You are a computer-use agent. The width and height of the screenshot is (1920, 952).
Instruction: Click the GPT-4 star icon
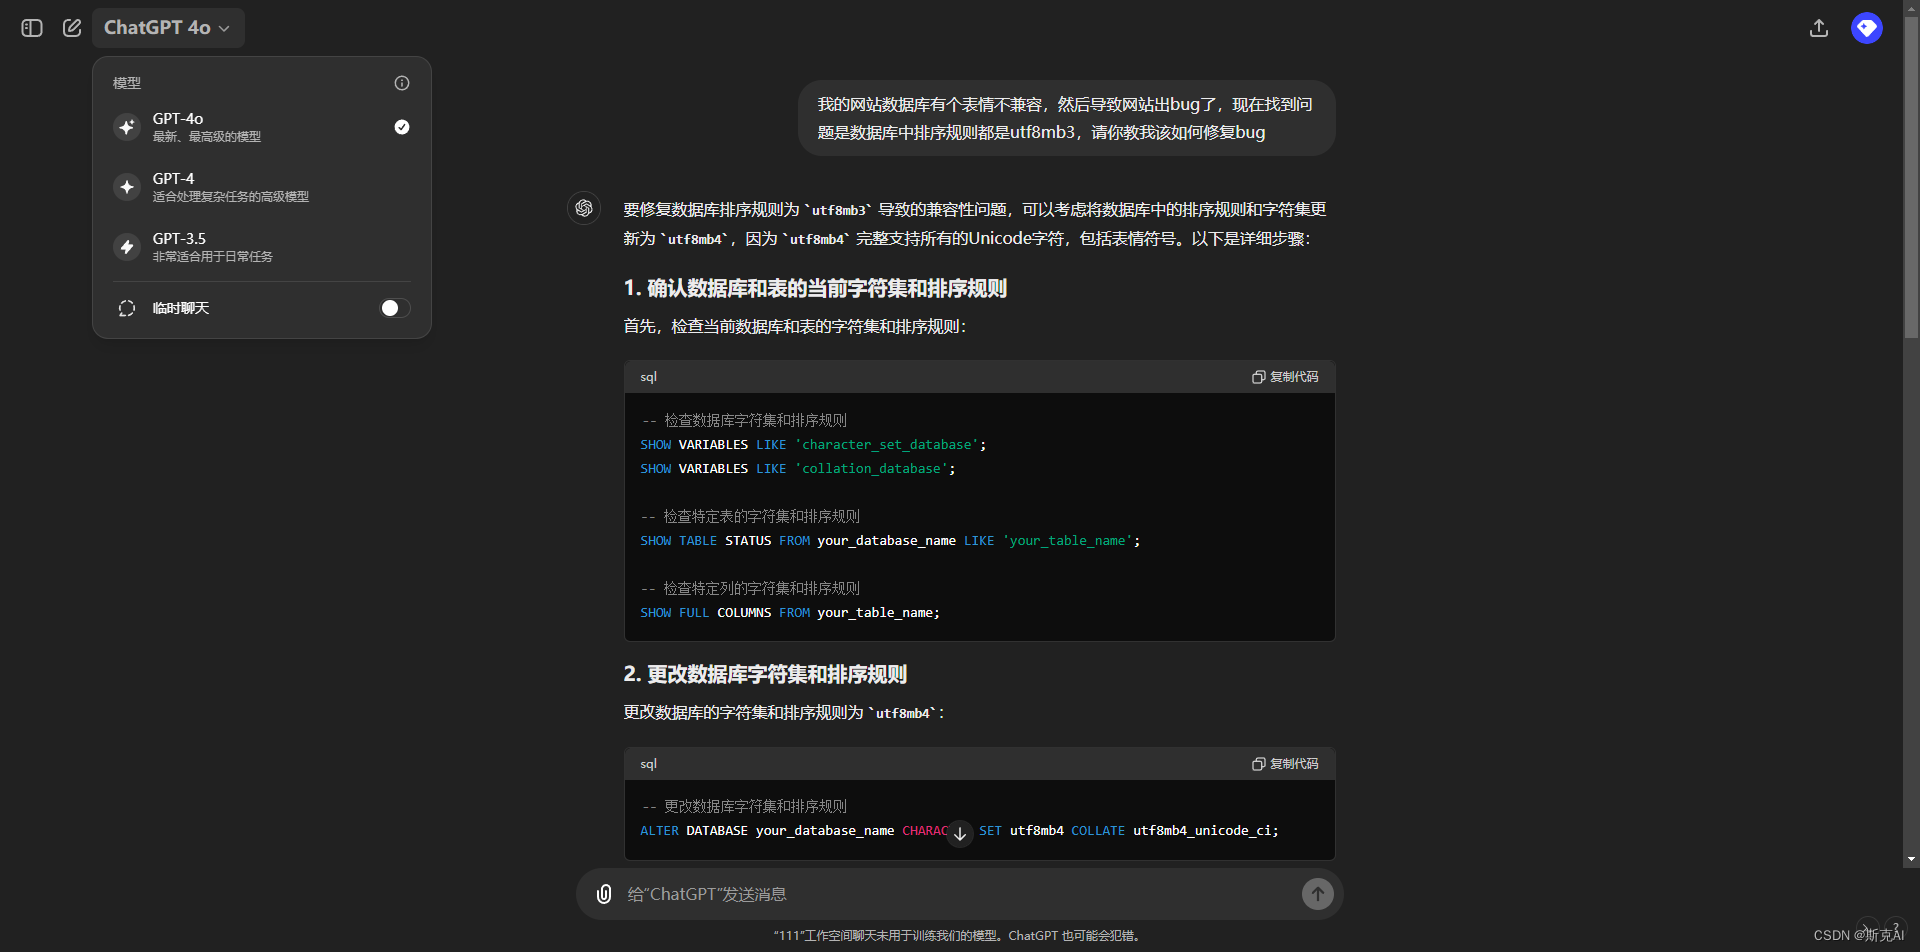pos(127,187)
